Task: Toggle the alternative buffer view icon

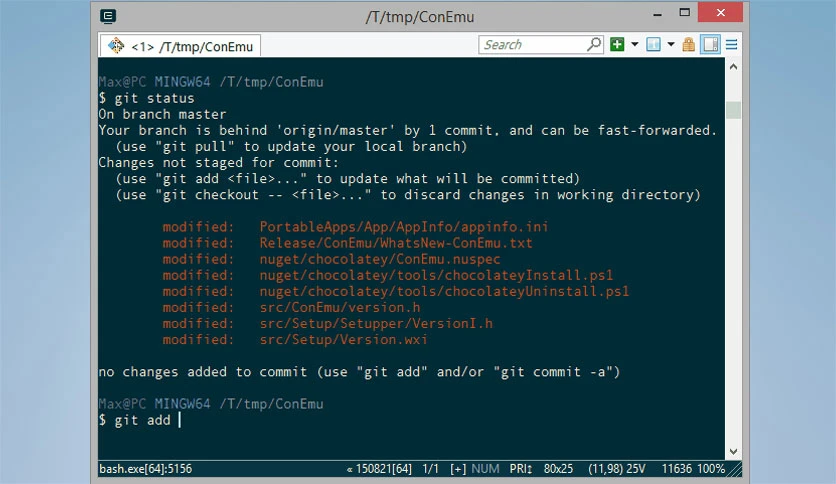Action: (710, 44)
